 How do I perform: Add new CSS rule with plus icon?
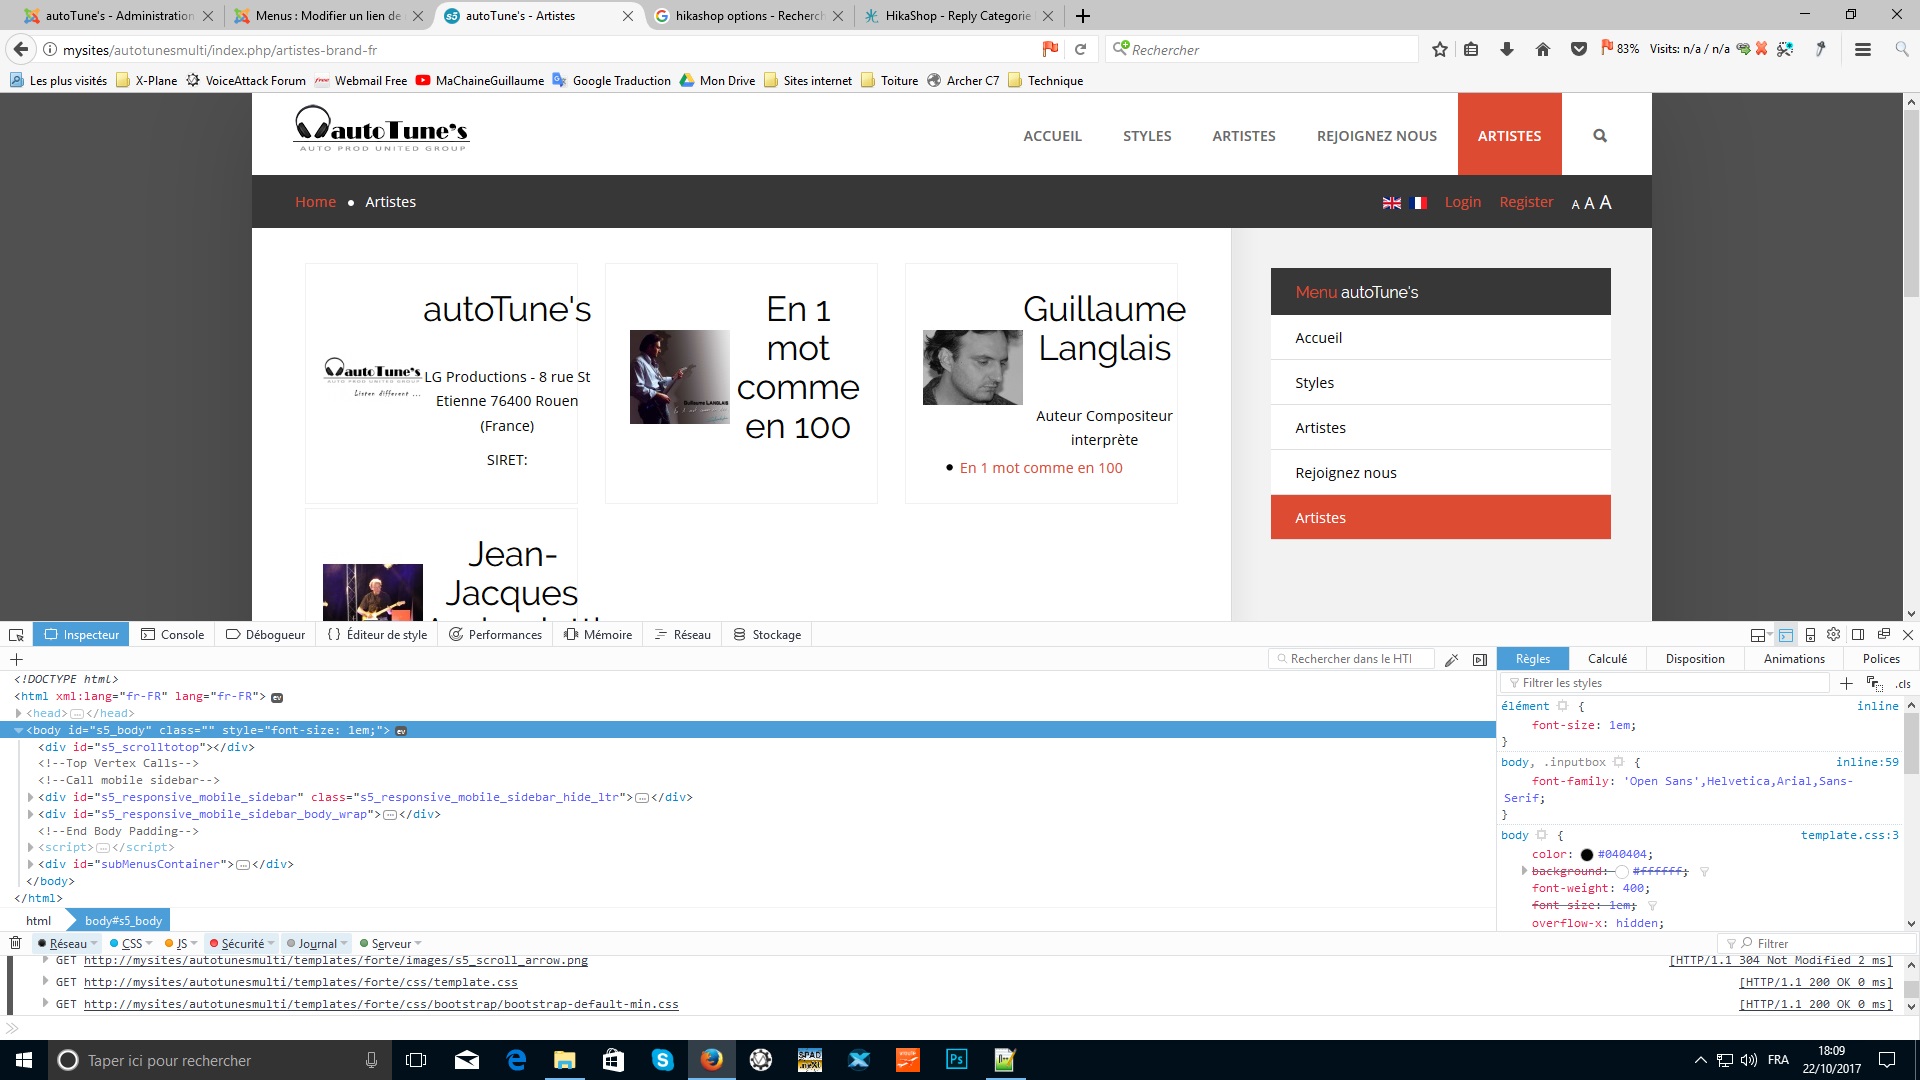pyautogui.click(x=1846, y=683)
